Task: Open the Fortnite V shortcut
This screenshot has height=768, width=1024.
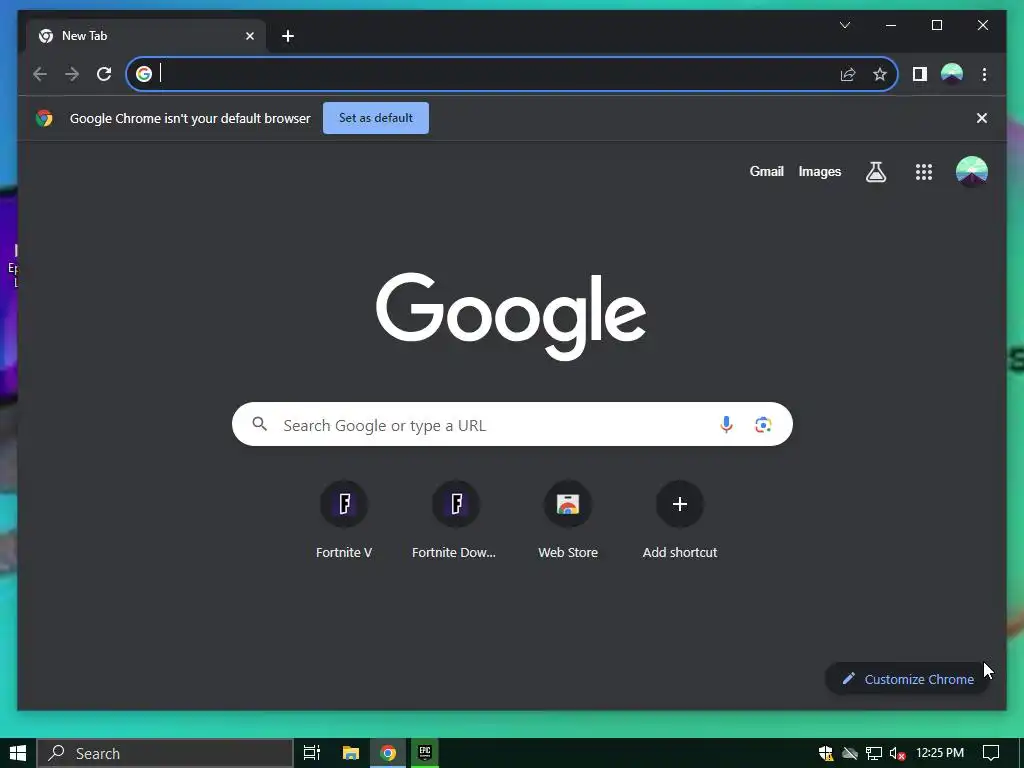Action: click(x=344, y=520)
